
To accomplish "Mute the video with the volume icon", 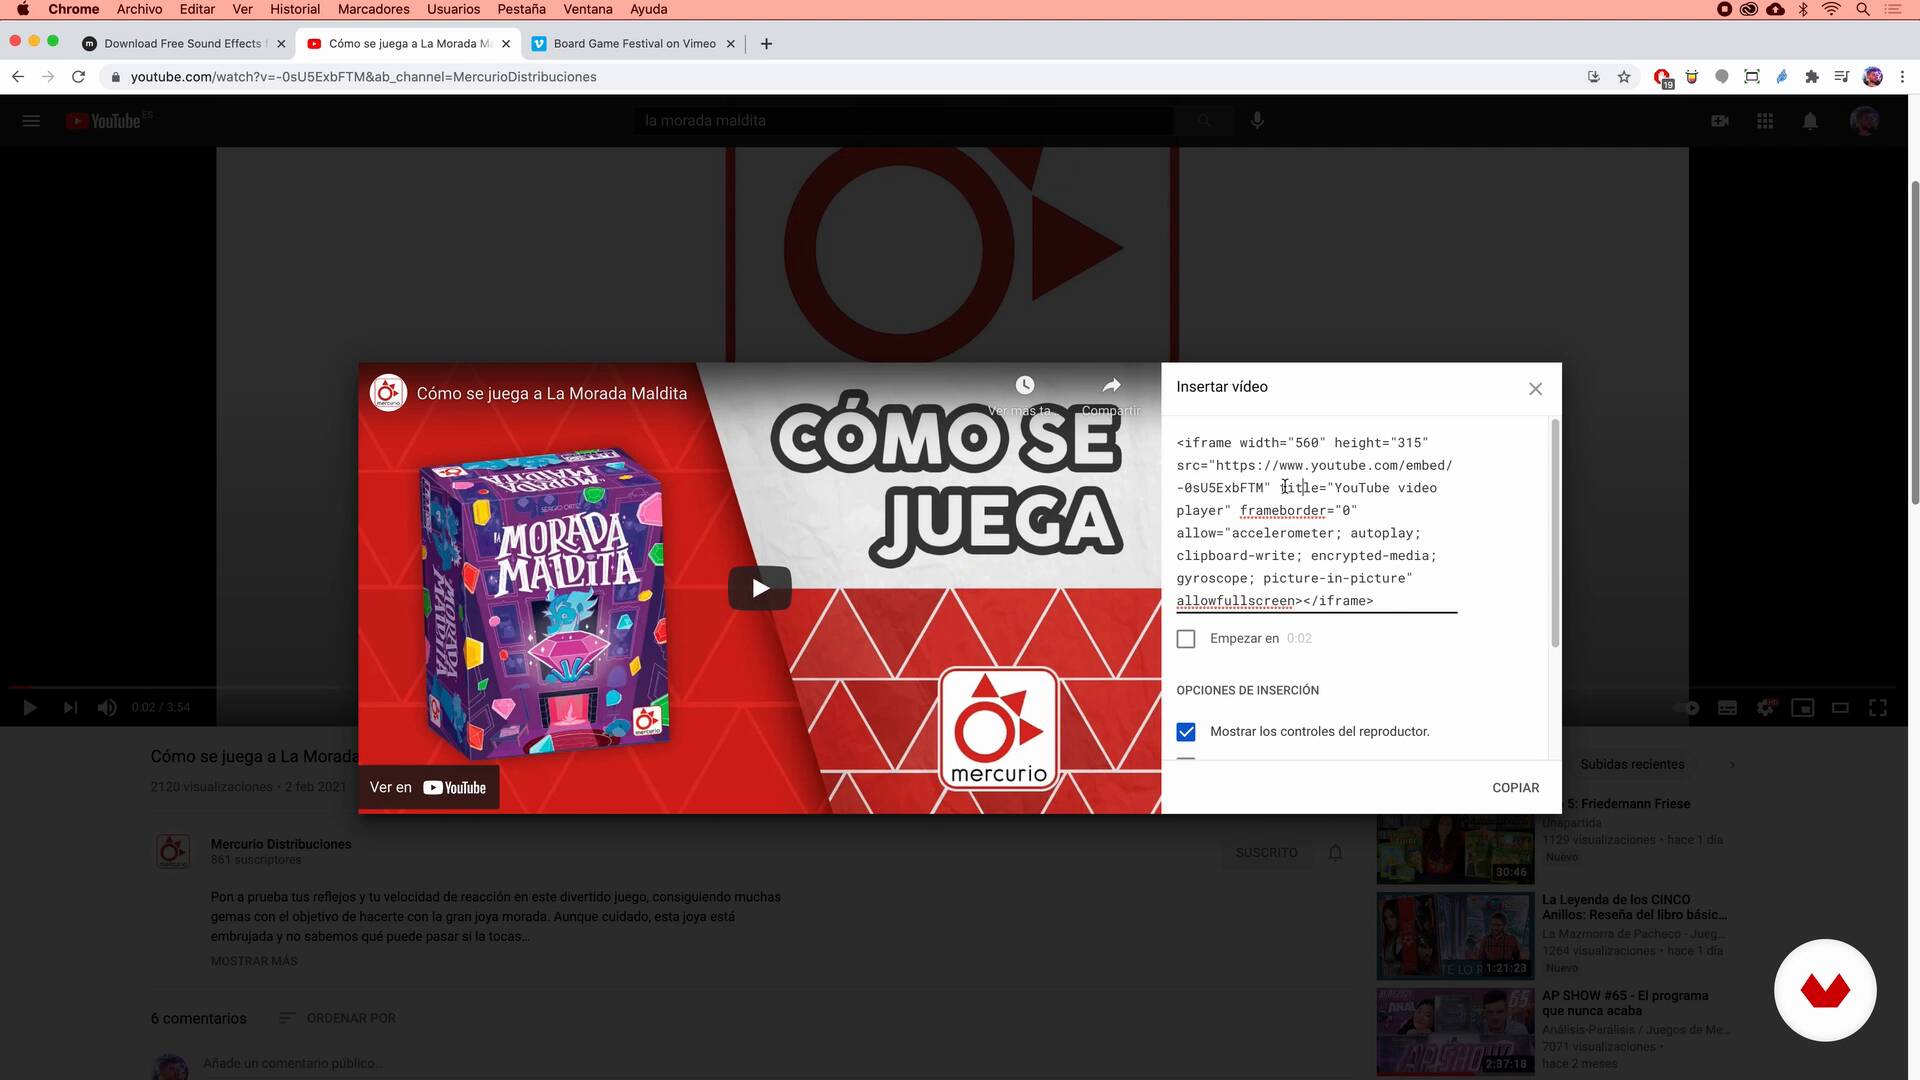I will 107,708.
